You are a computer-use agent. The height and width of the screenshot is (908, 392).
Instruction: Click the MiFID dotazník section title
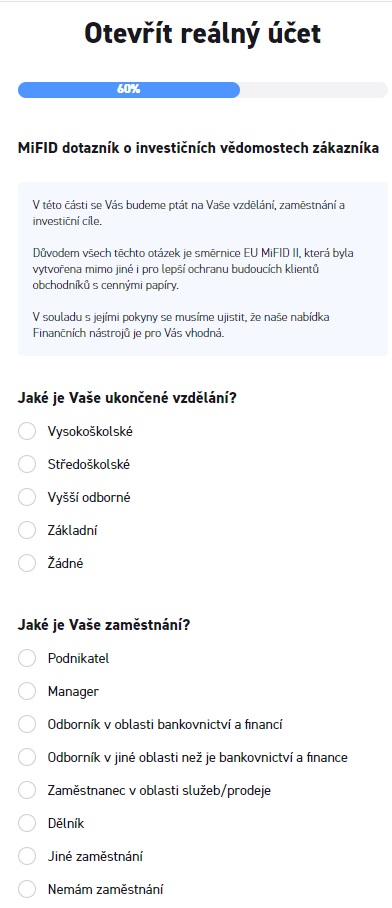point(199,148)
